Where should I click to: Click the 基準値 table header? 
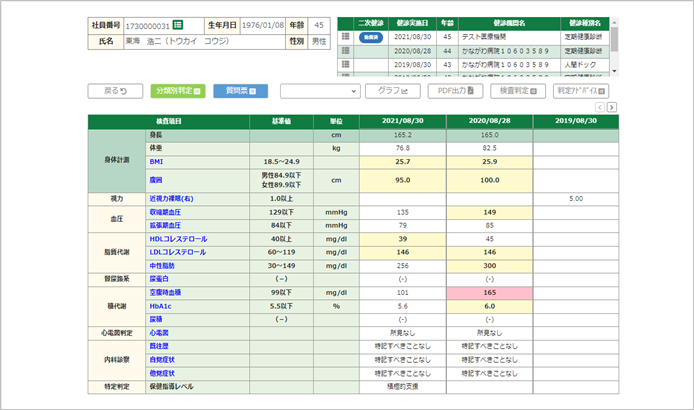click(x=281, y=121)
